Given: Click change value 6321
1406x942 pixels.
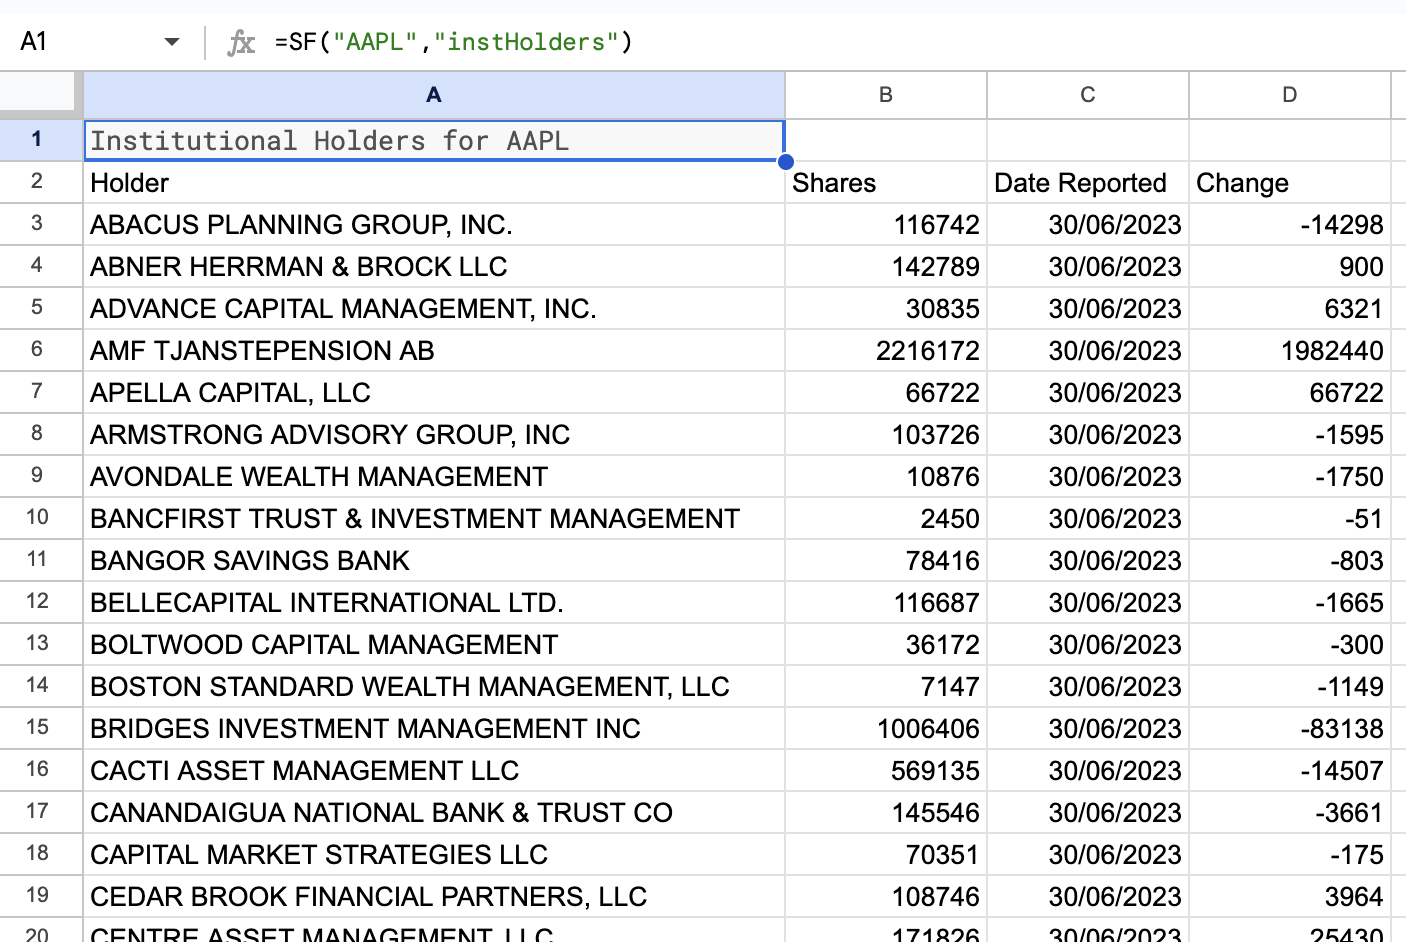Looking at the screenshot, I should coord(1290,309).
